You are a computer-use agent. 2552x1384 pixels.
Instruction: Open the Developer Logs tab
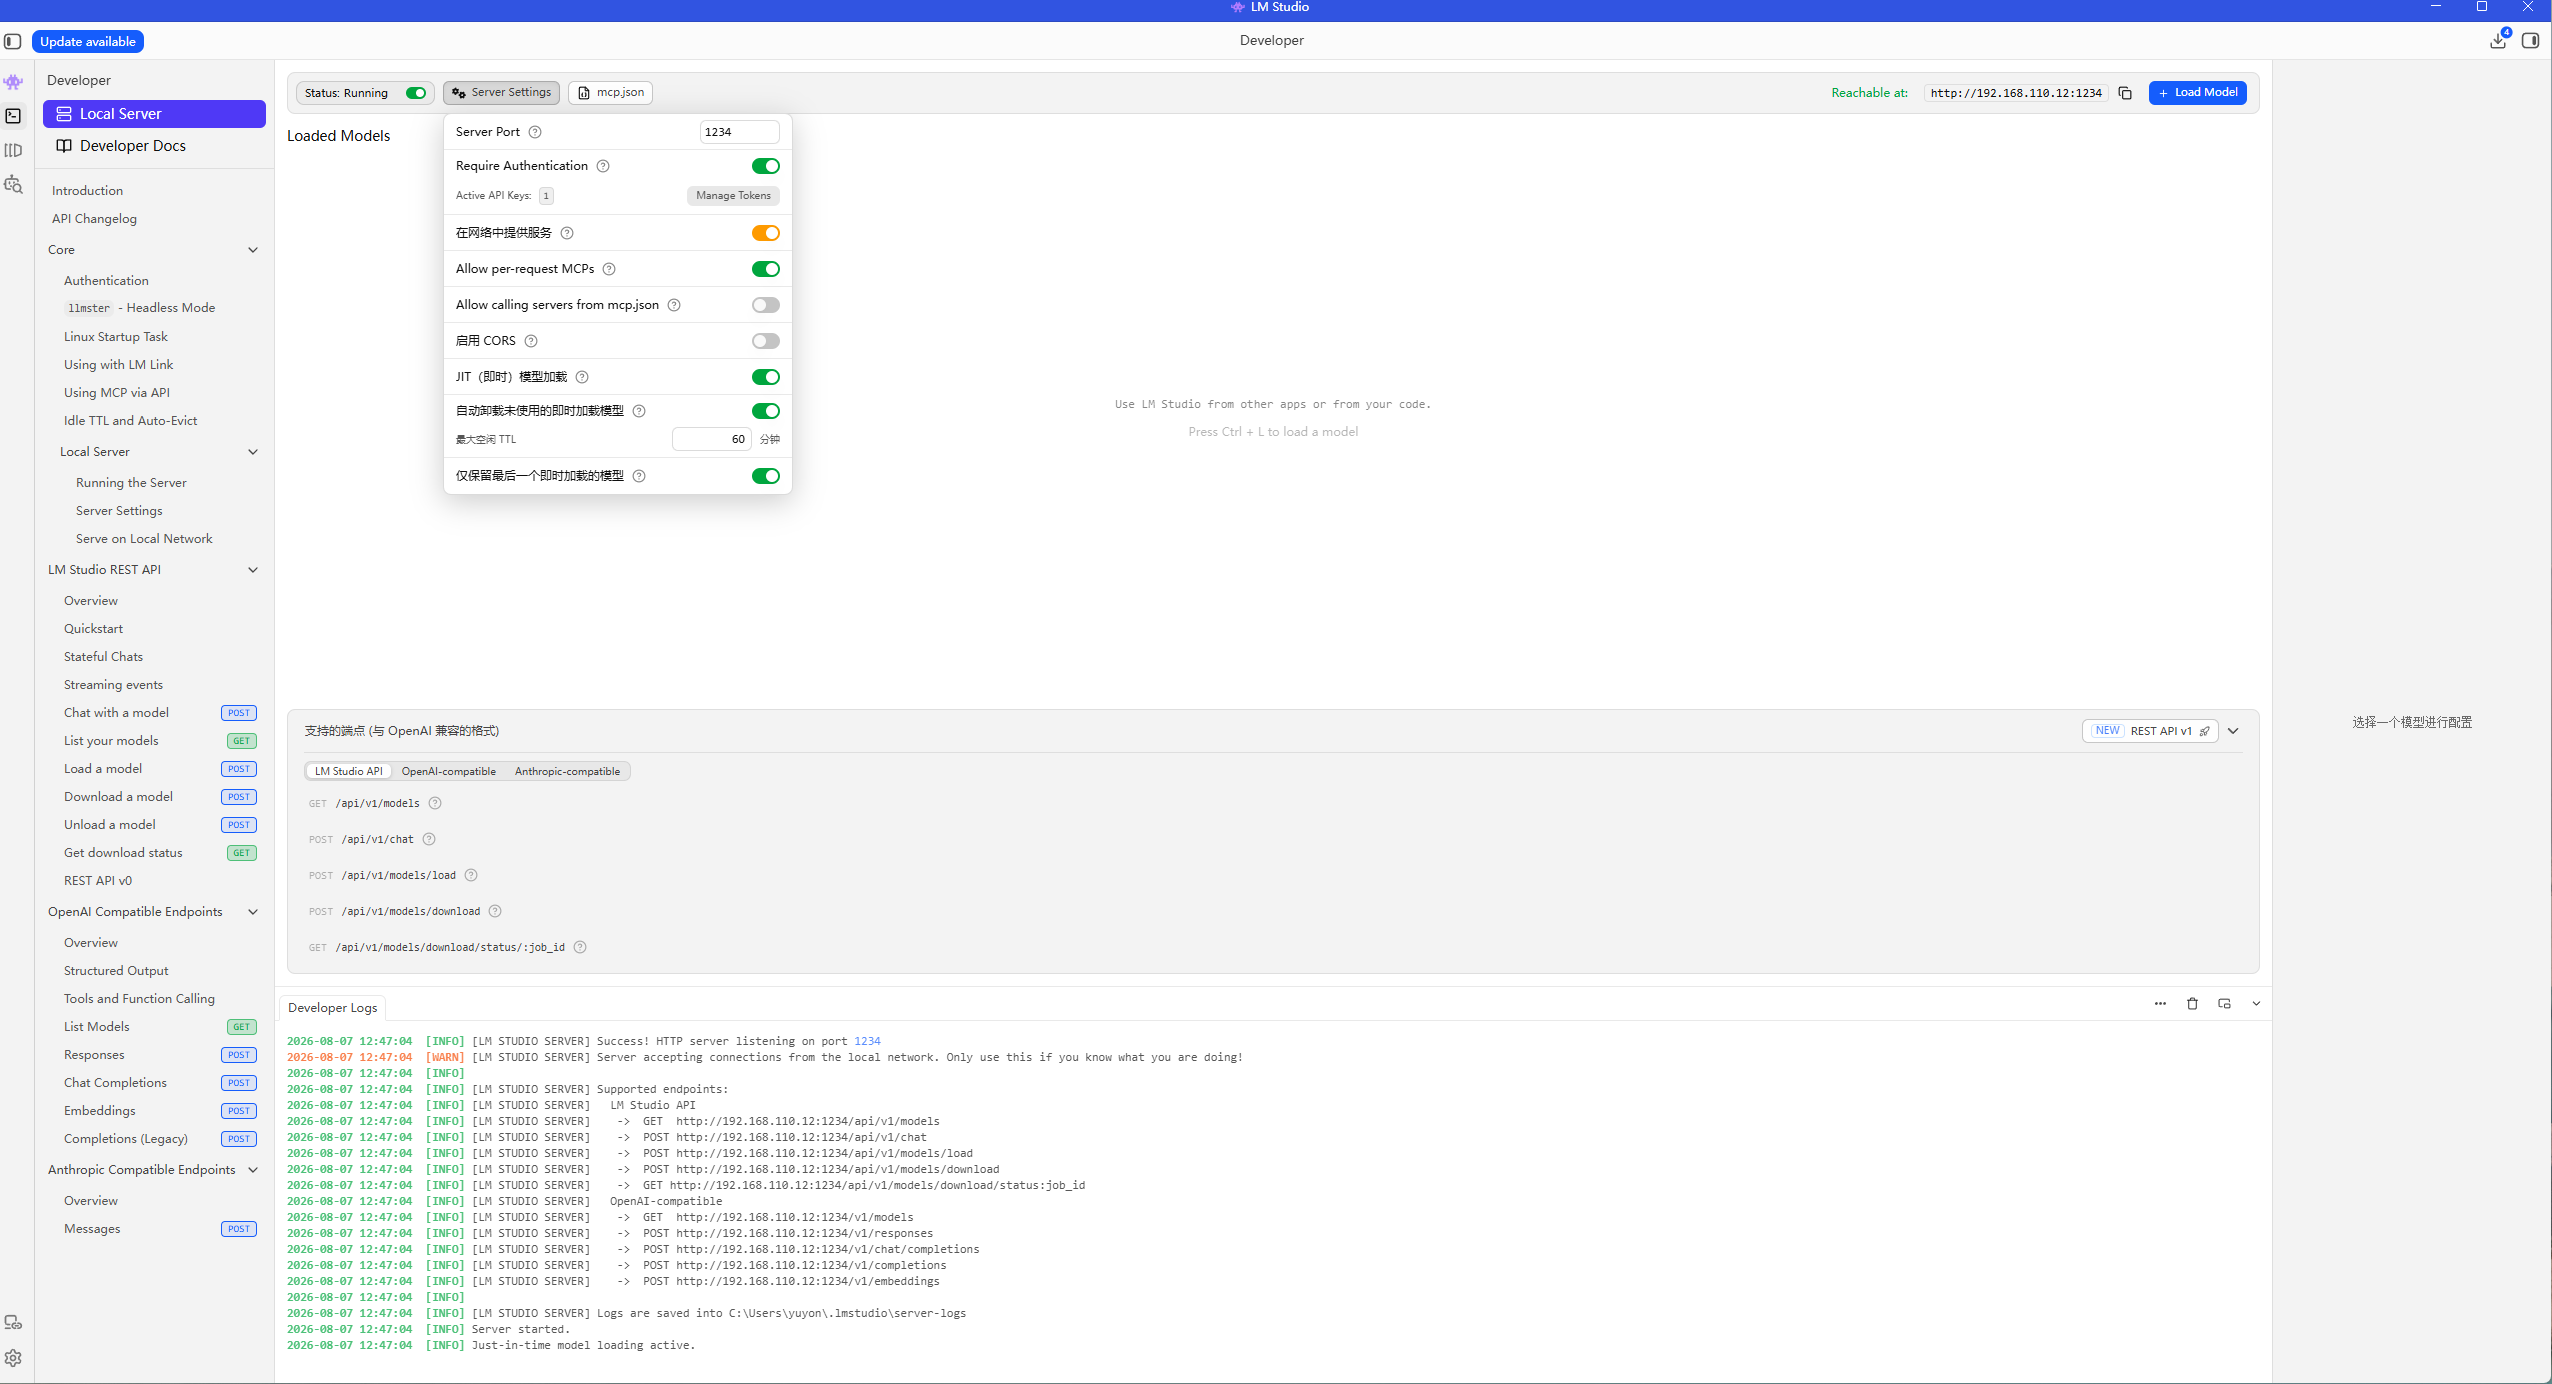click(332, 1008)
